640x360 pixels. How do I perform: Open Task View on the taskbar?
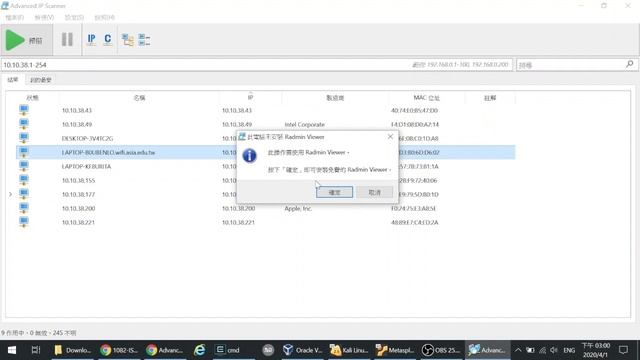click(36, 350)
